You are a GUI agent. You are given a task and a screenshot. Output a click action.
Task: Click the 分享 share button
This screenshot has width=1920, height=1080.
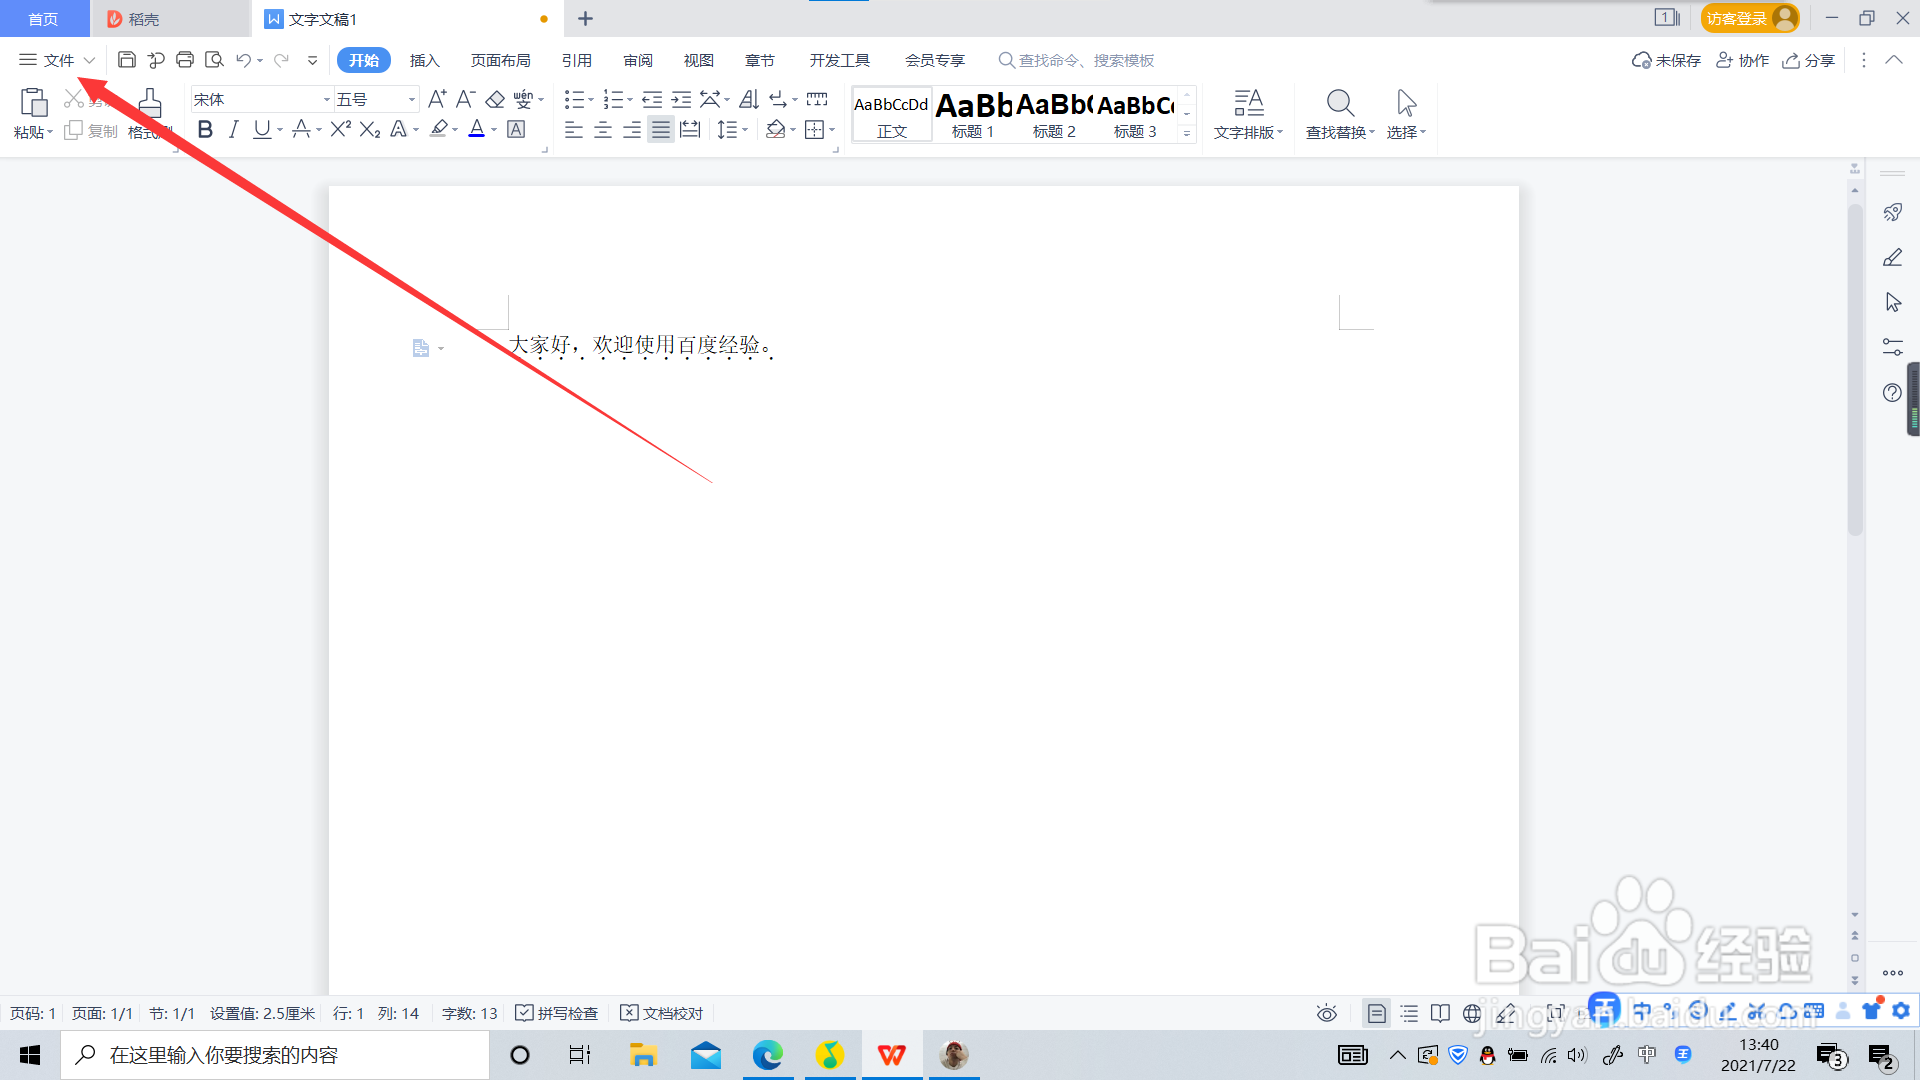(x=1809, y=60)
